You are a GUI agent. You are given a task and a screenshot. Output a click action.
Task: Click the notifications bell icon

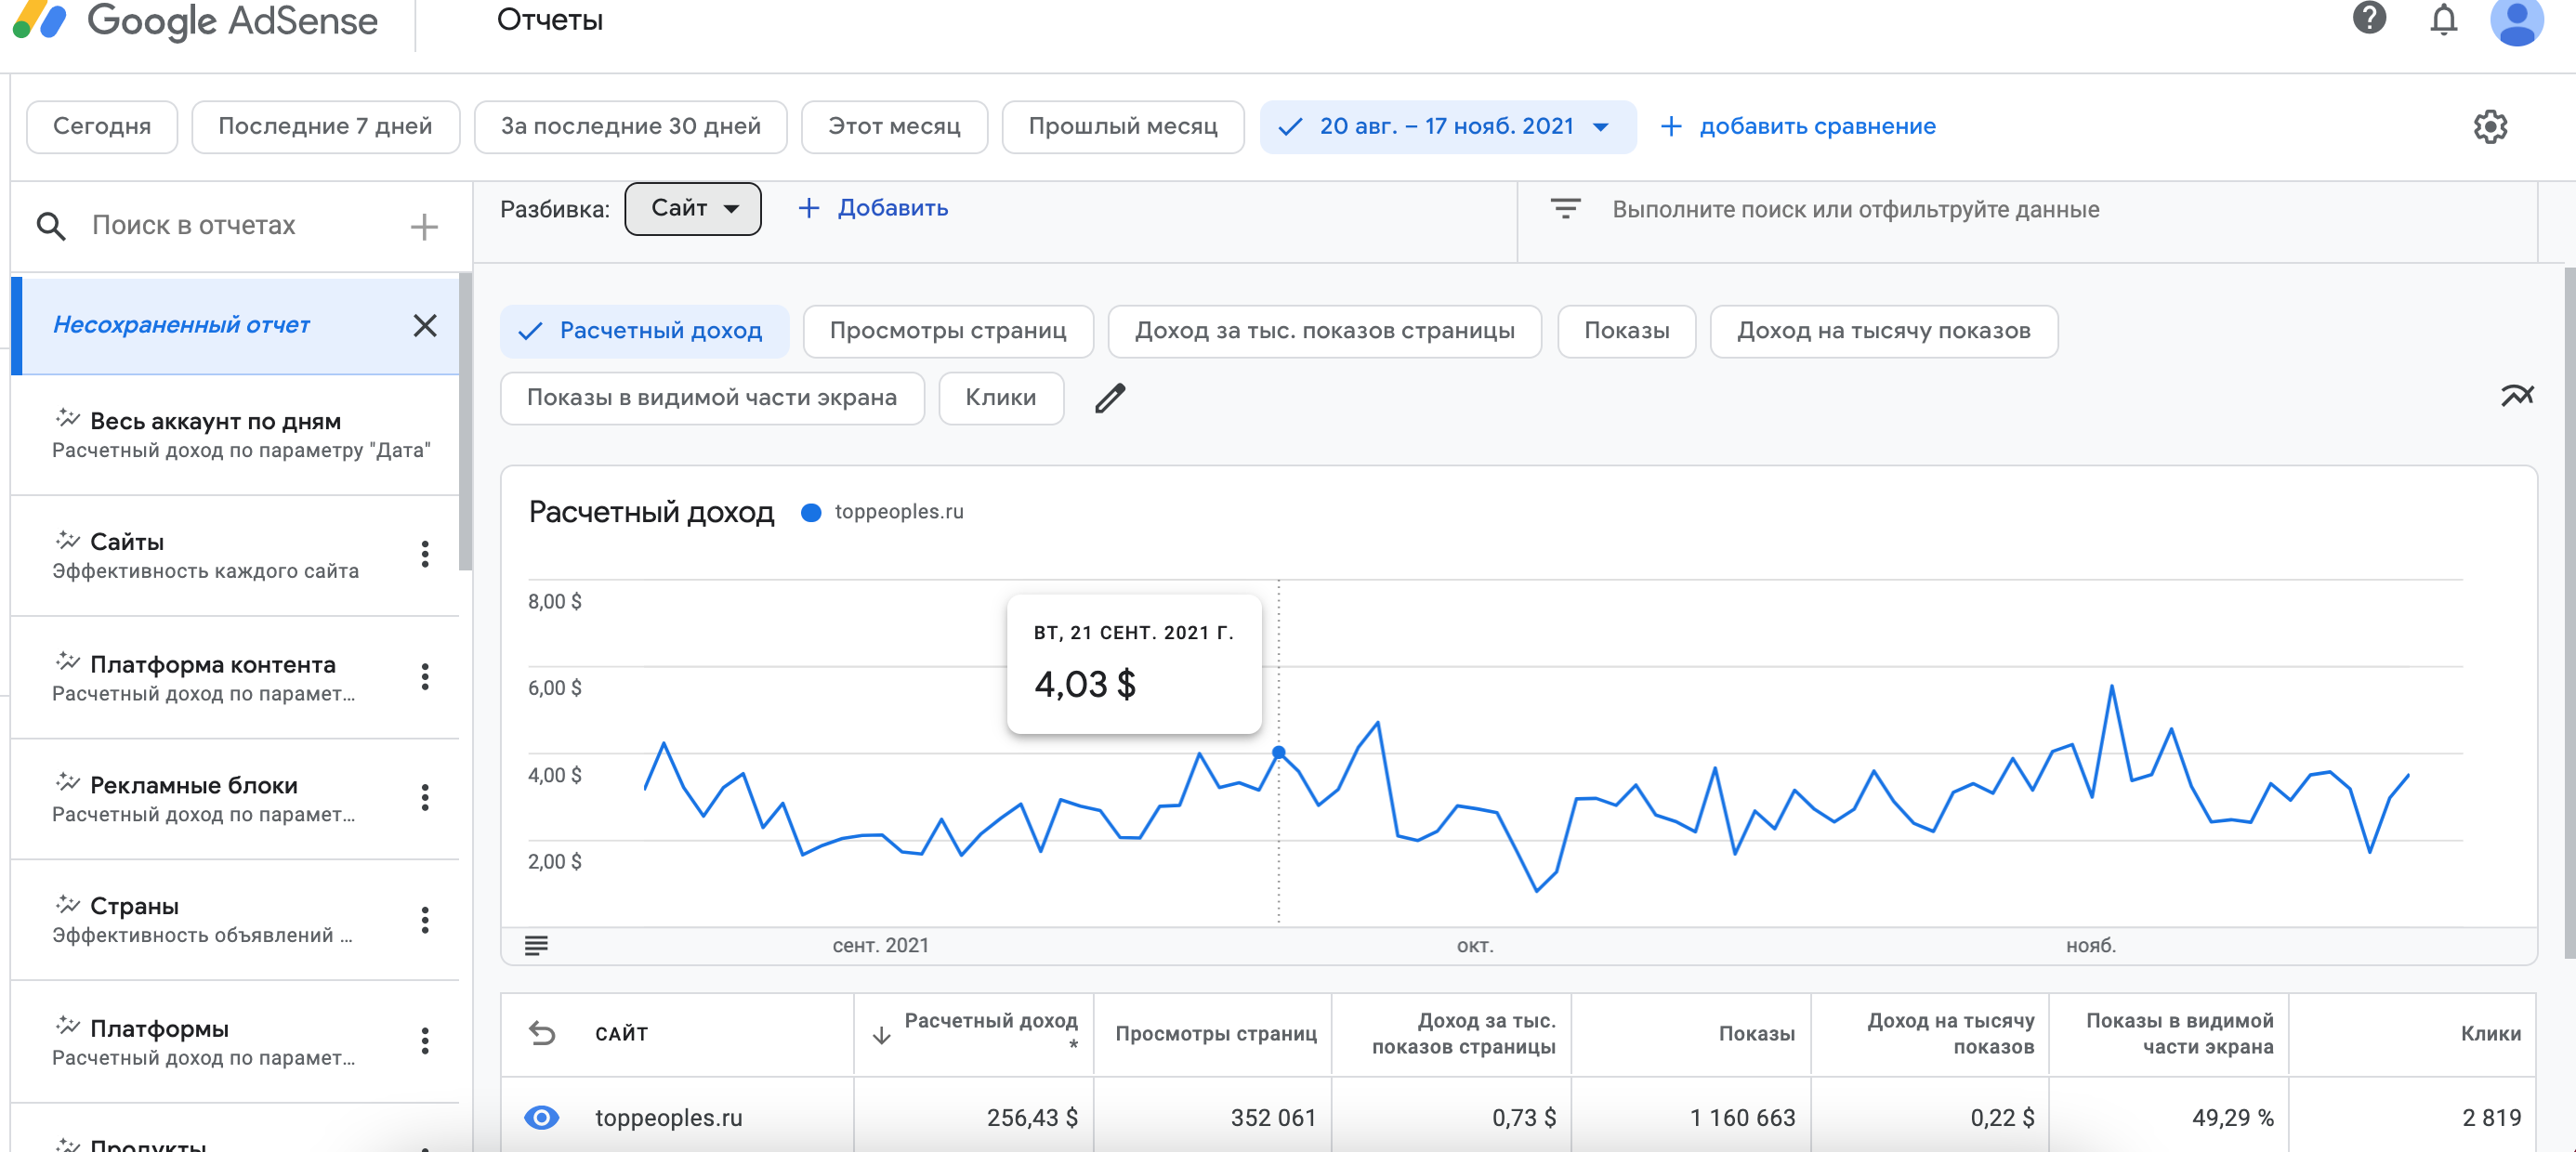click(2443, 20)
